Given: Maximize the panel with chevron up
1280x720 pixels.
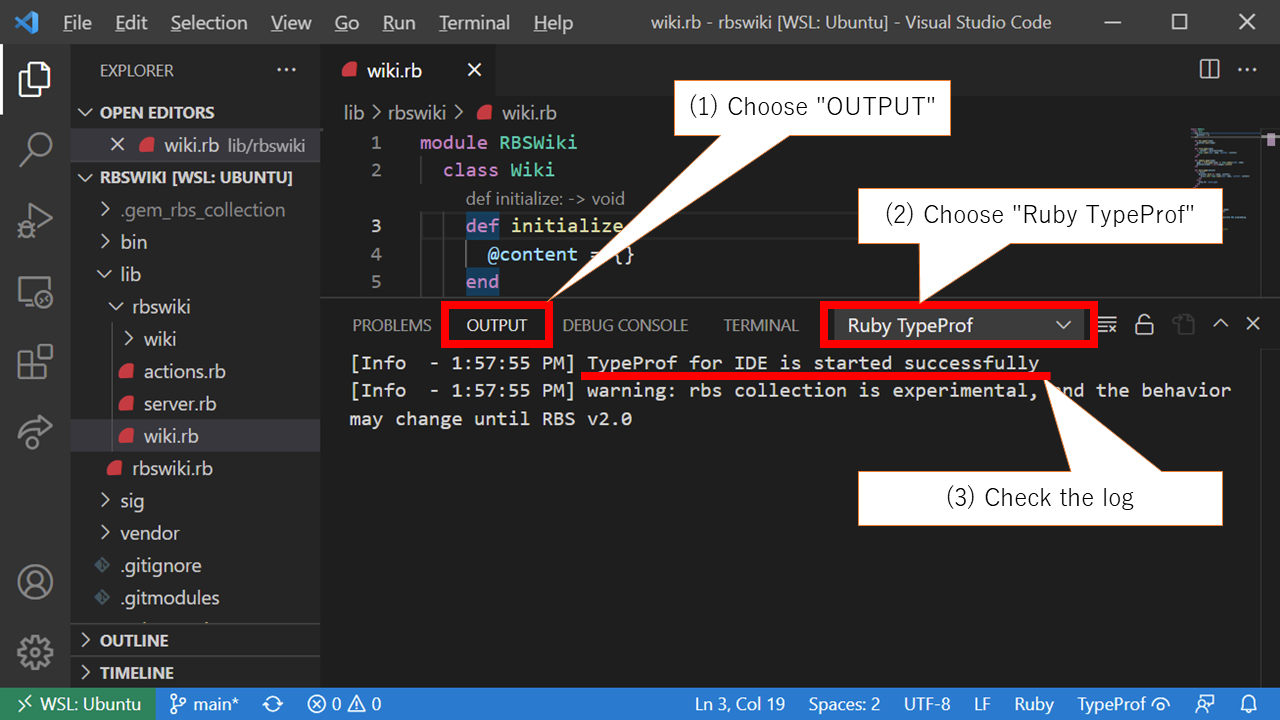Looking at the screenshot, I should click(1220, 324).
